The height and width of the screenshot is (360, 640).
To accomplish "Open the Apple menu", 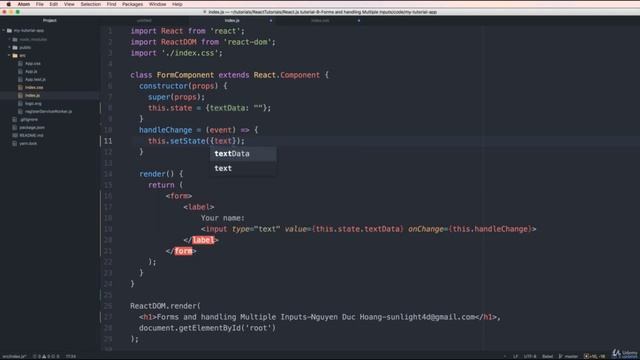I will coord(9,4).
